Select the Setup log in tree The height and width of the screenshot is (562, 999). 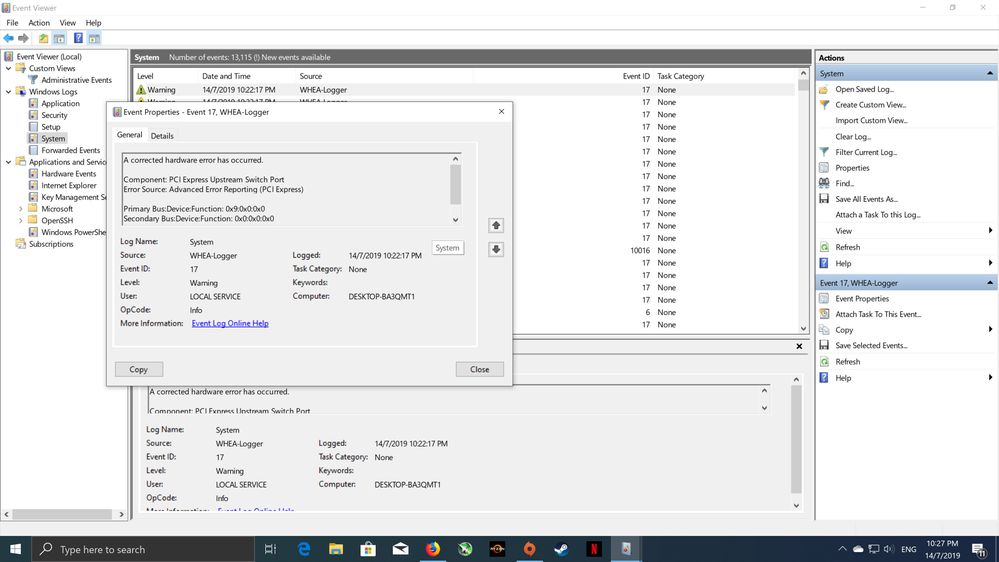pyautogui.click(x=50, y=127)
